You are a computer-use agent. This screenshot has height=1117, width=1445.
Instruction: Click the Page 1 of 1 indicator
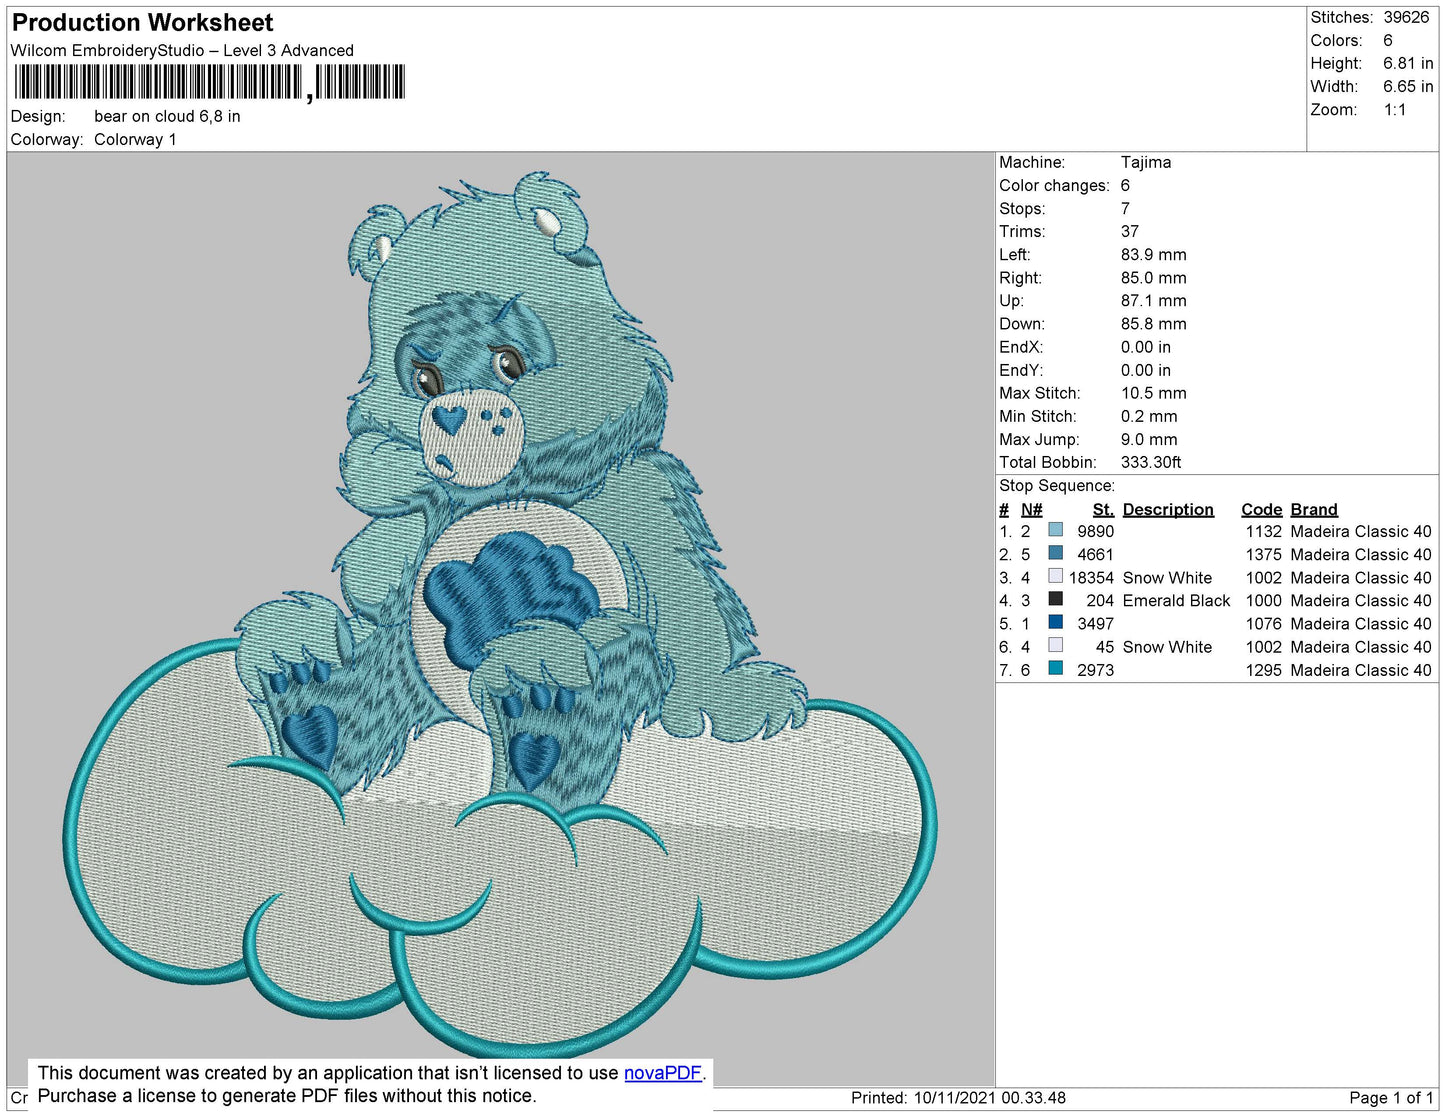point(1390,1097)
